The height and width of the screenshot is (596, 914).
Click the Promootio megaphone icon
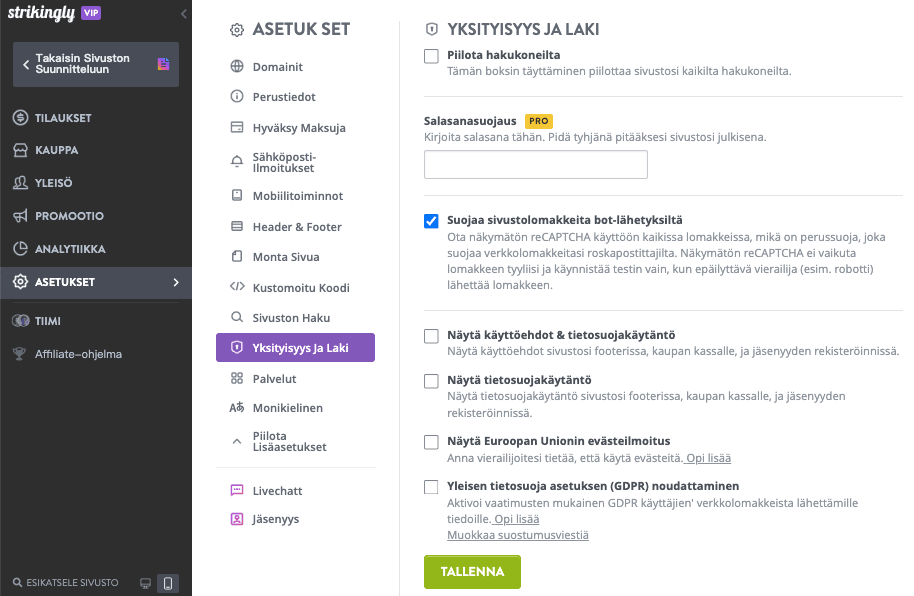(20, 216)
